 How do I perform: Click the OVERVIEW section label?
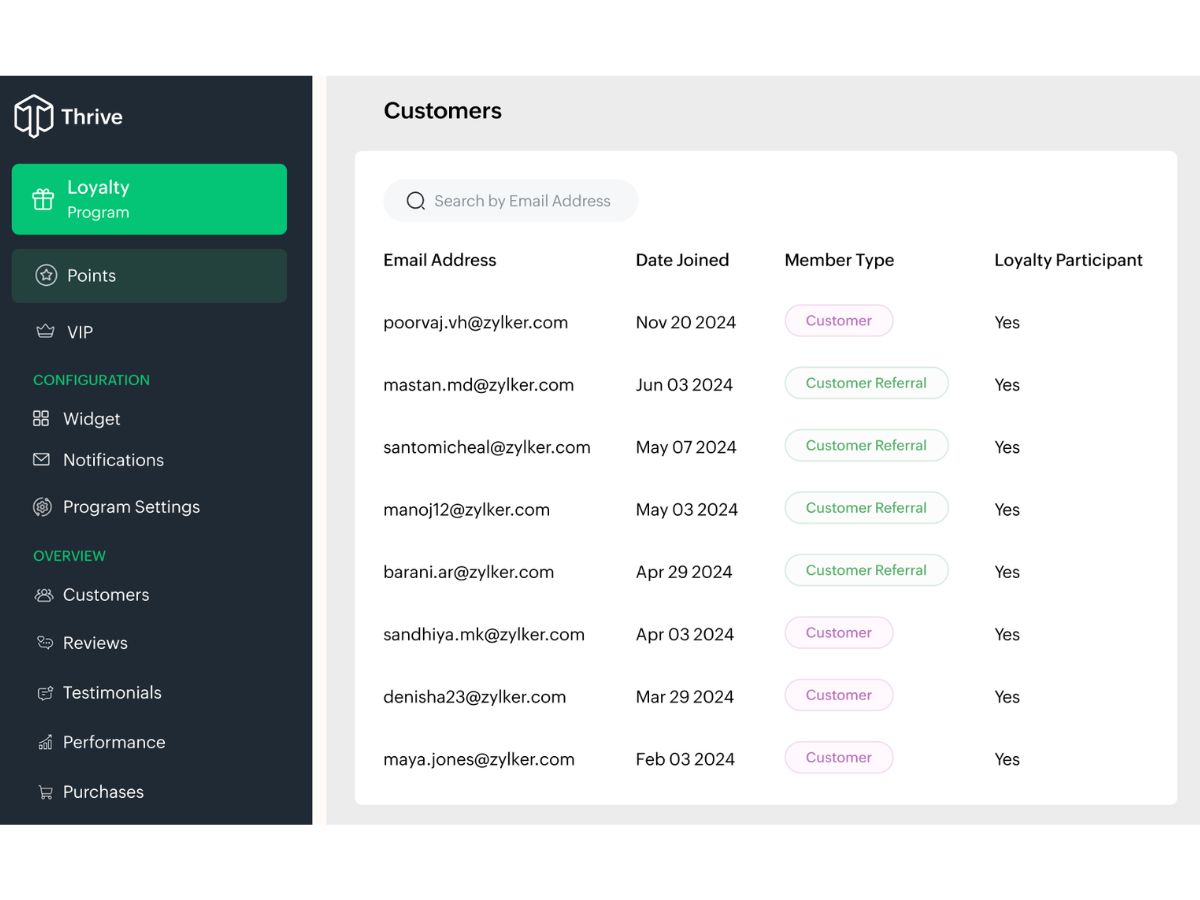(69, 556)
